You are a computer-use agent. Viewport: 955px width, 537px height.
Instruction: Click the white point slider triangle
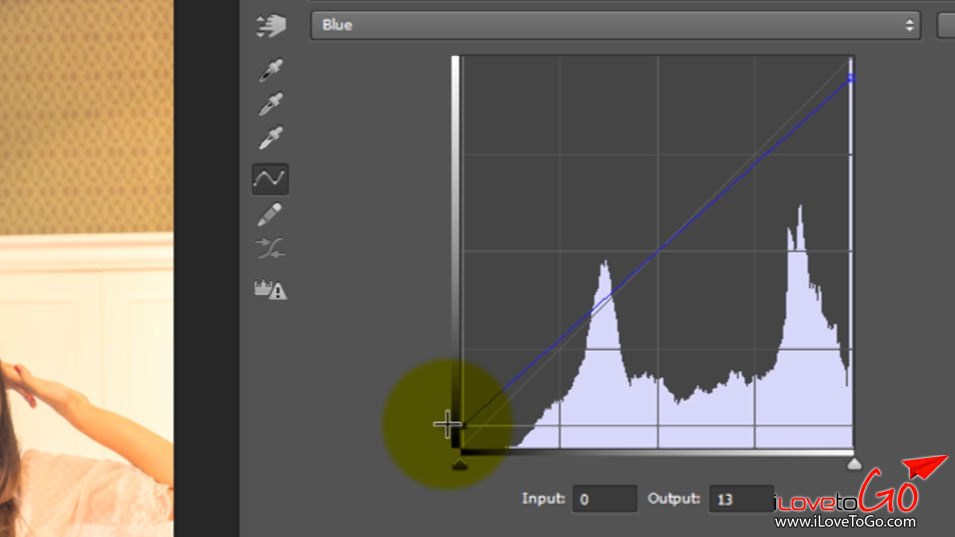pyautogui.click(x=853, y=464)
